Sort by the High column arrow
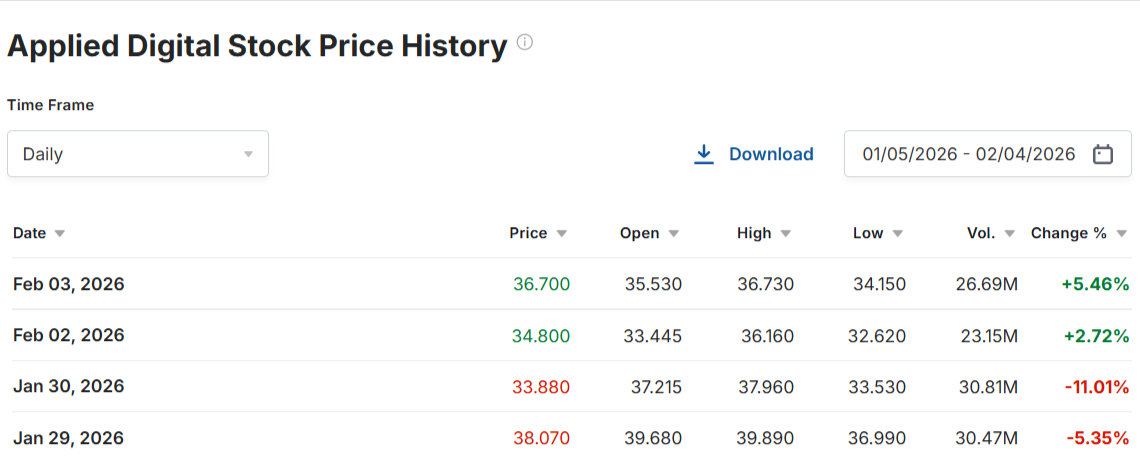The height and width of the screenshot is (461, 1140). 785,233
